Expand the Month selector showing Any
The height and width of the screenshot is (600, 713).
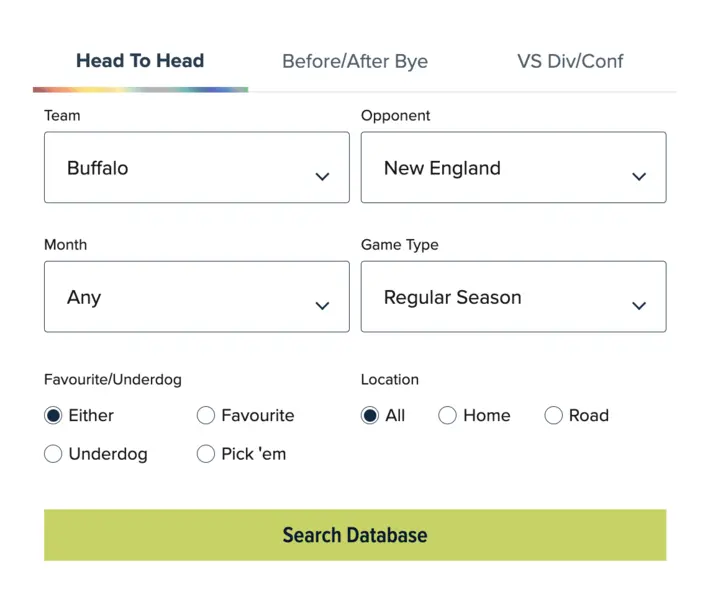(x=180, y=297)
